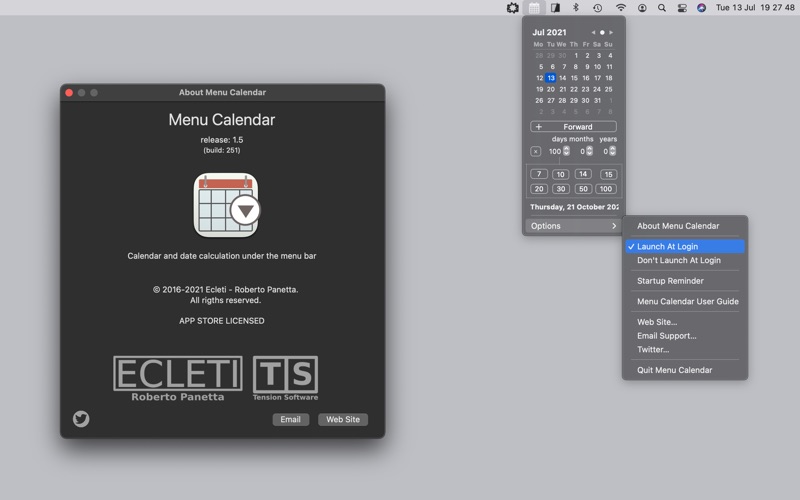
Task: Select highlighted day 13 in calendar
Action: point(551,78)
